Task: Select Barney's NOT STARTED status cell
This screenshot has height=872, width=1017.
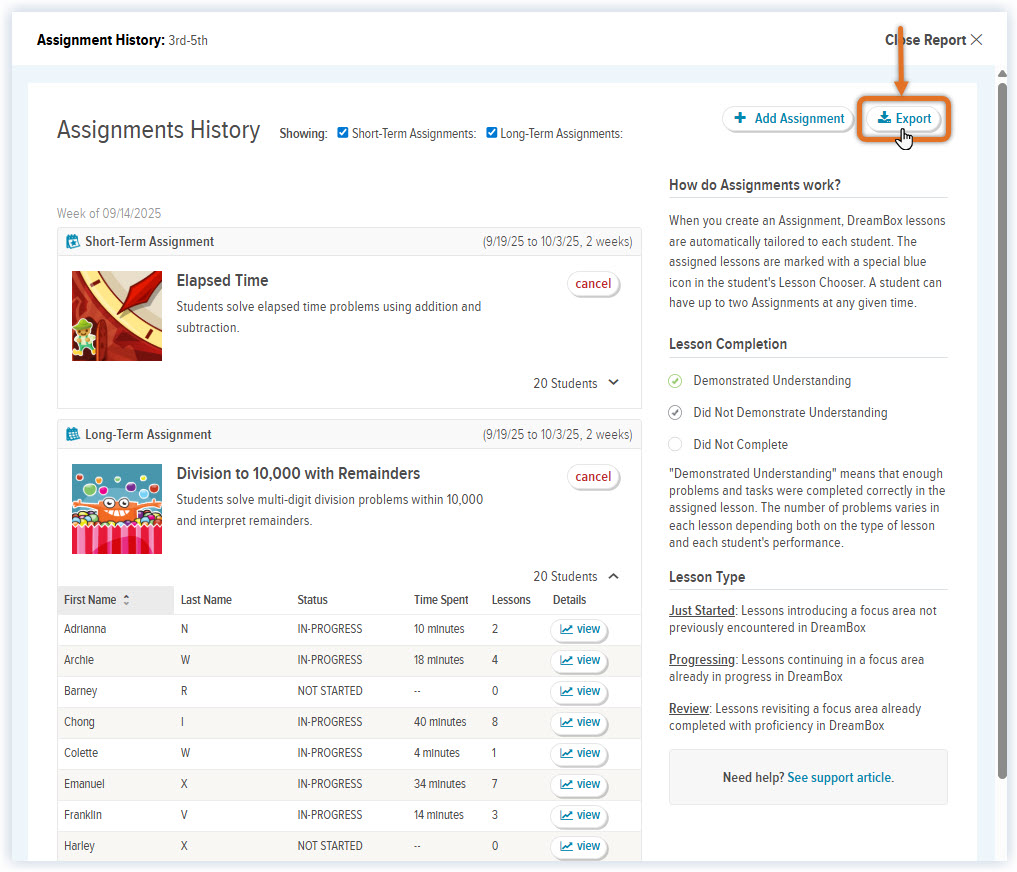Action: point(330,692)
